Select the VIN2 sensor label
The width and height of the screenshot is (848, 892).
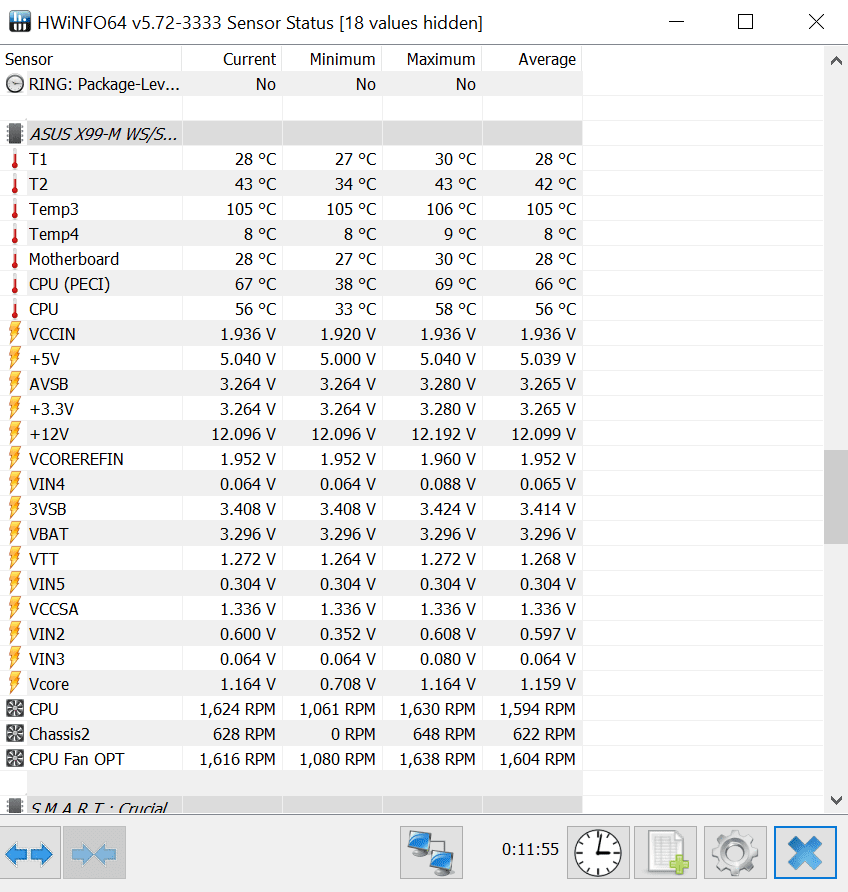tap(47, 634)
